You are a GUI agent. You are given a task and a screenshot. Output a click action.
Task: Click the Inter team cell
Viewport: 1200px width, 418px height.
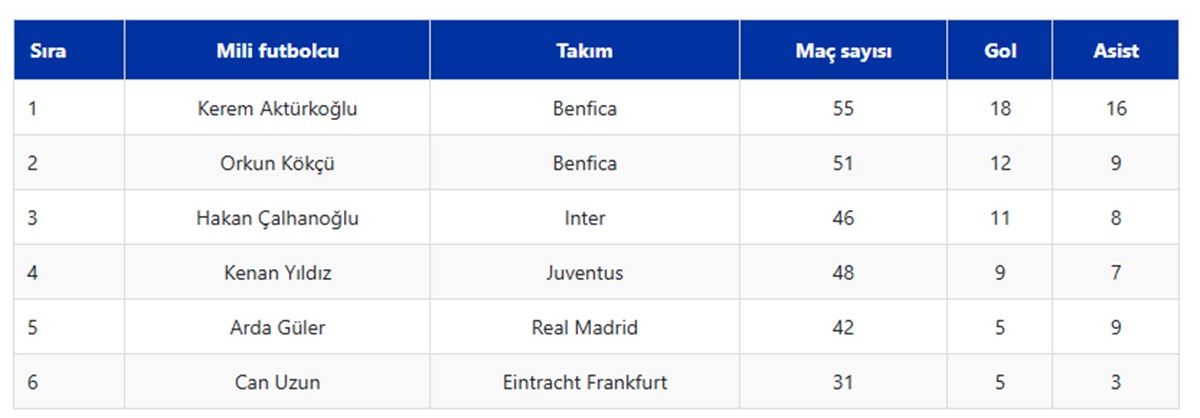coord(585,218)
